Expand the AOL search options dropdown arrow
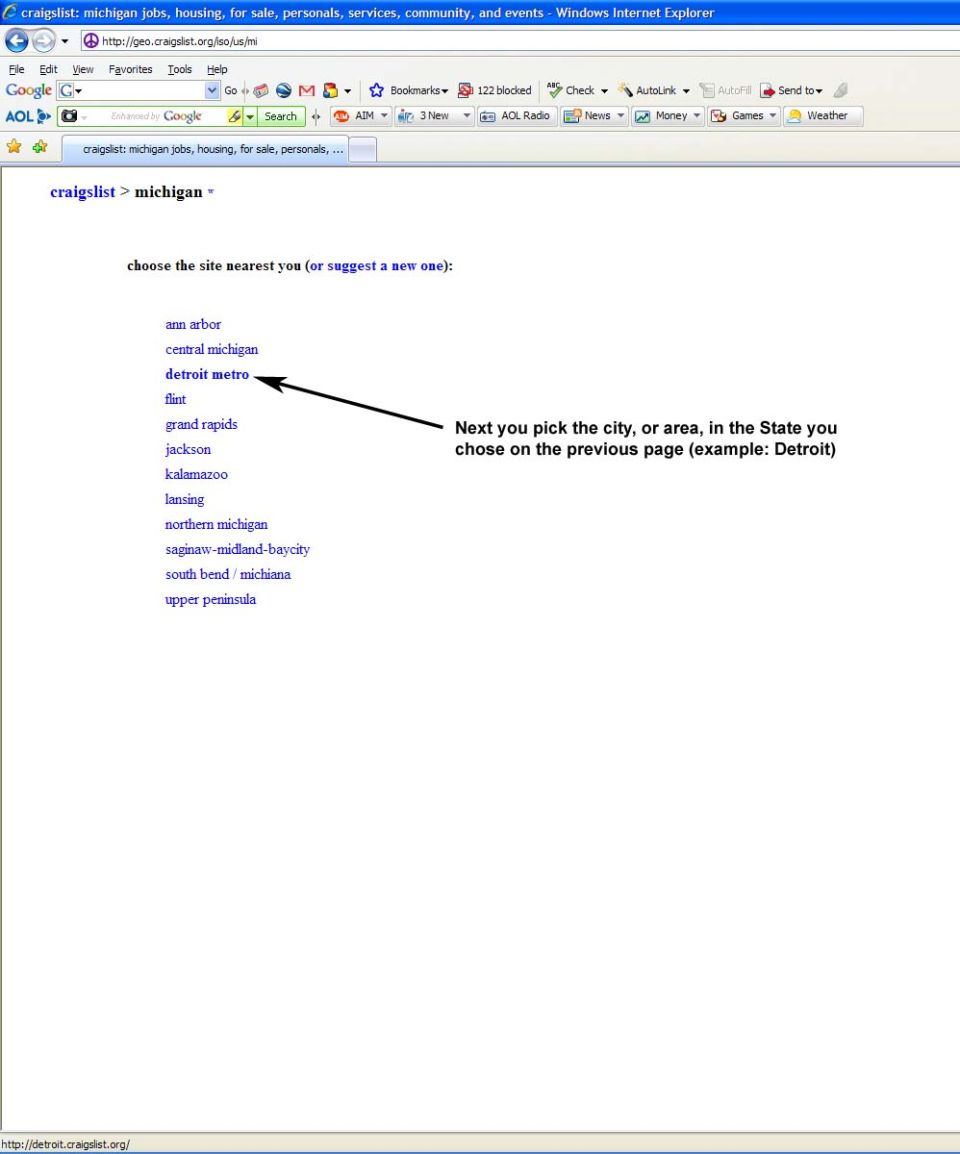This screenshot has height=1154, width=960. (x=250, y=116)
